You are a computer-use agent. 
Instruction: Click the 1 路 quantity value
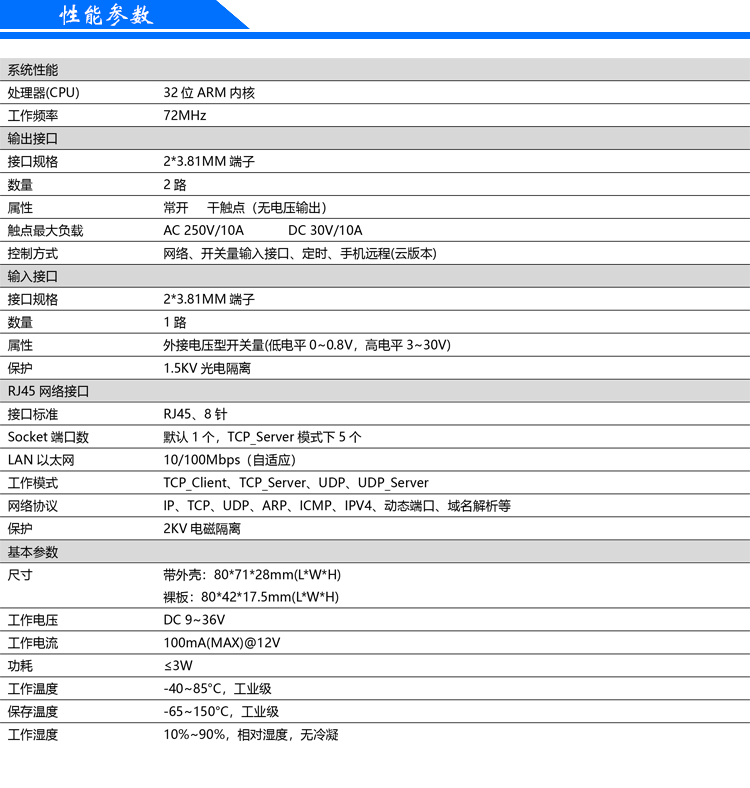click(175, 323)
